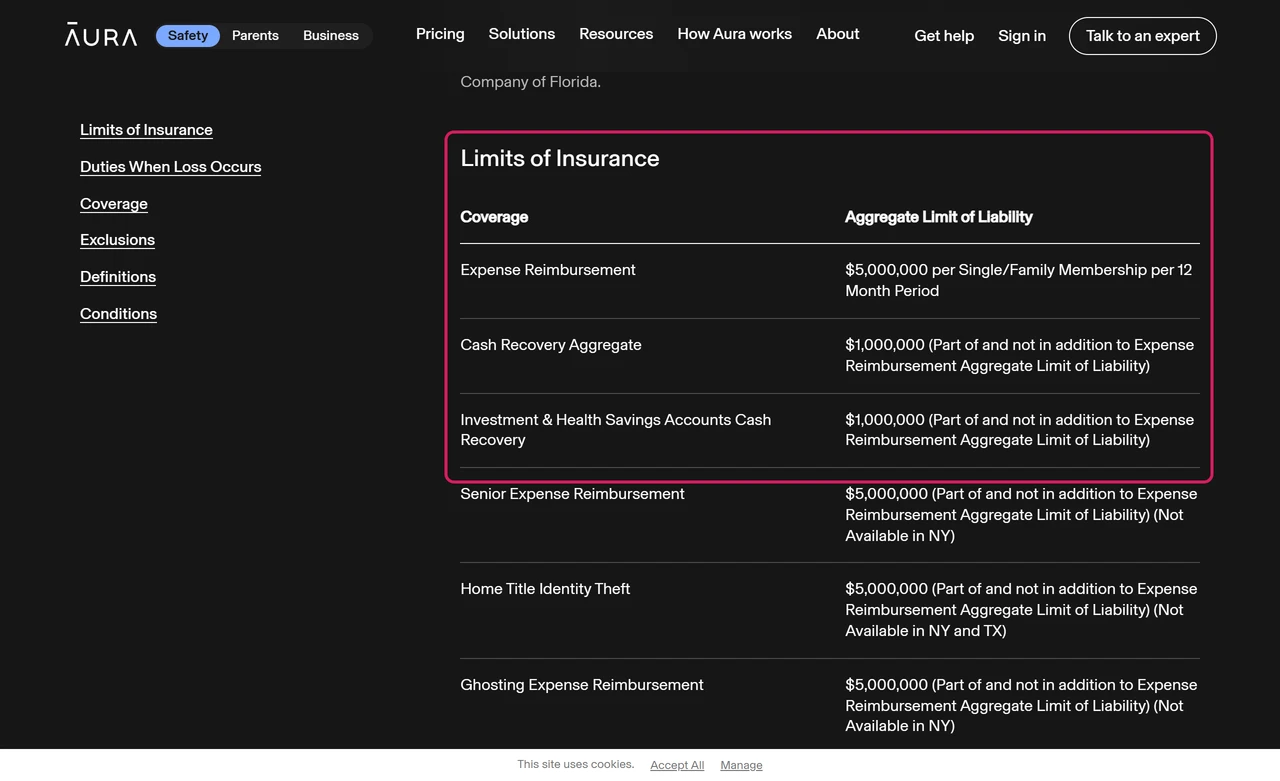The width and height of the screenshot is (1280, 781).
Task: Click the Home Title limit value mentioning TX
Action: [x=1021, y=610]
